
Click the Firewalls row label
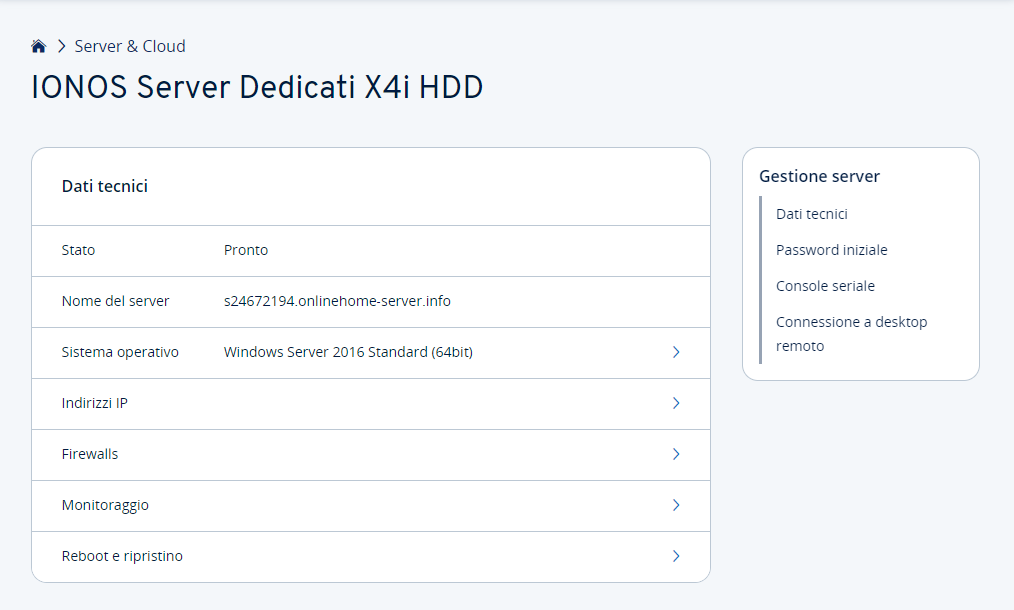(x=90, y=454)
